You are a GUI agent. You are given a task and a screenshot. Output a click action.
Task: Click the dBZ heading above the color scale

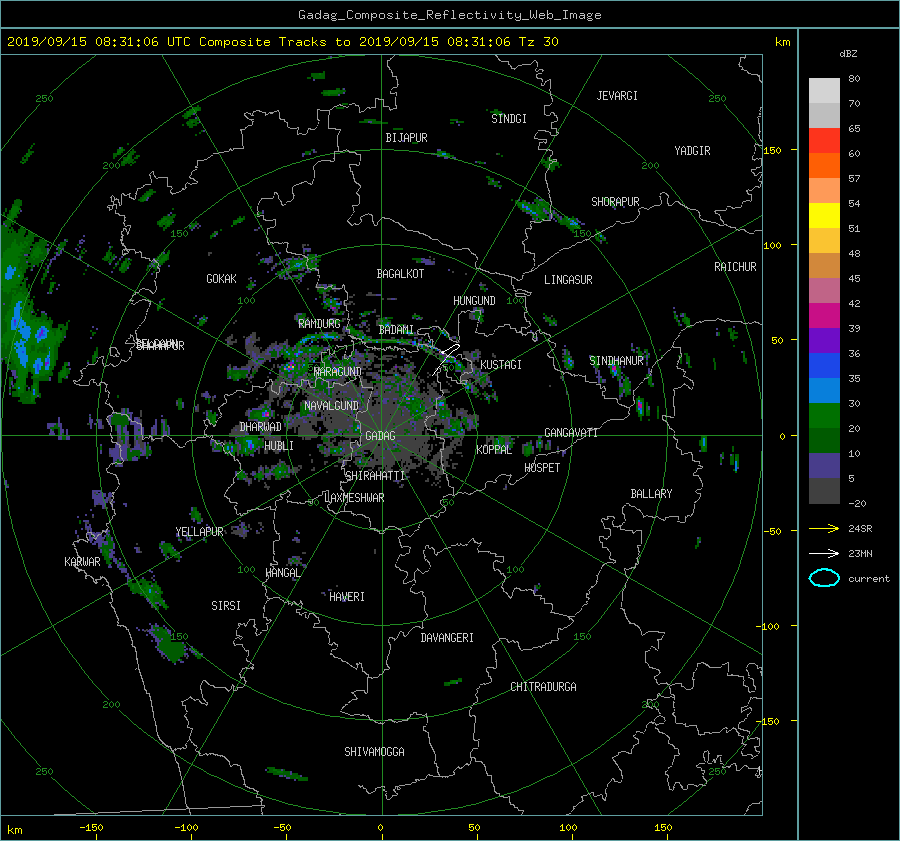click(848, 54)
